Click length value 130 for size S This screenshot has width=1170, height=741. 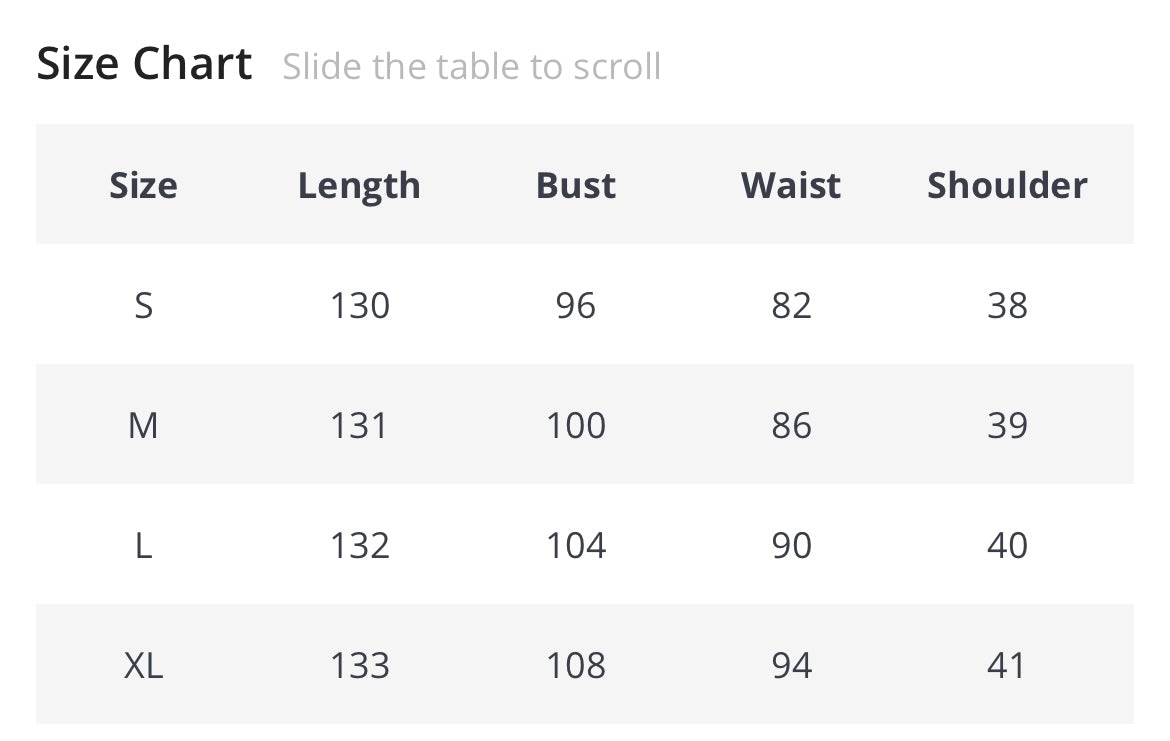point(359,305)
